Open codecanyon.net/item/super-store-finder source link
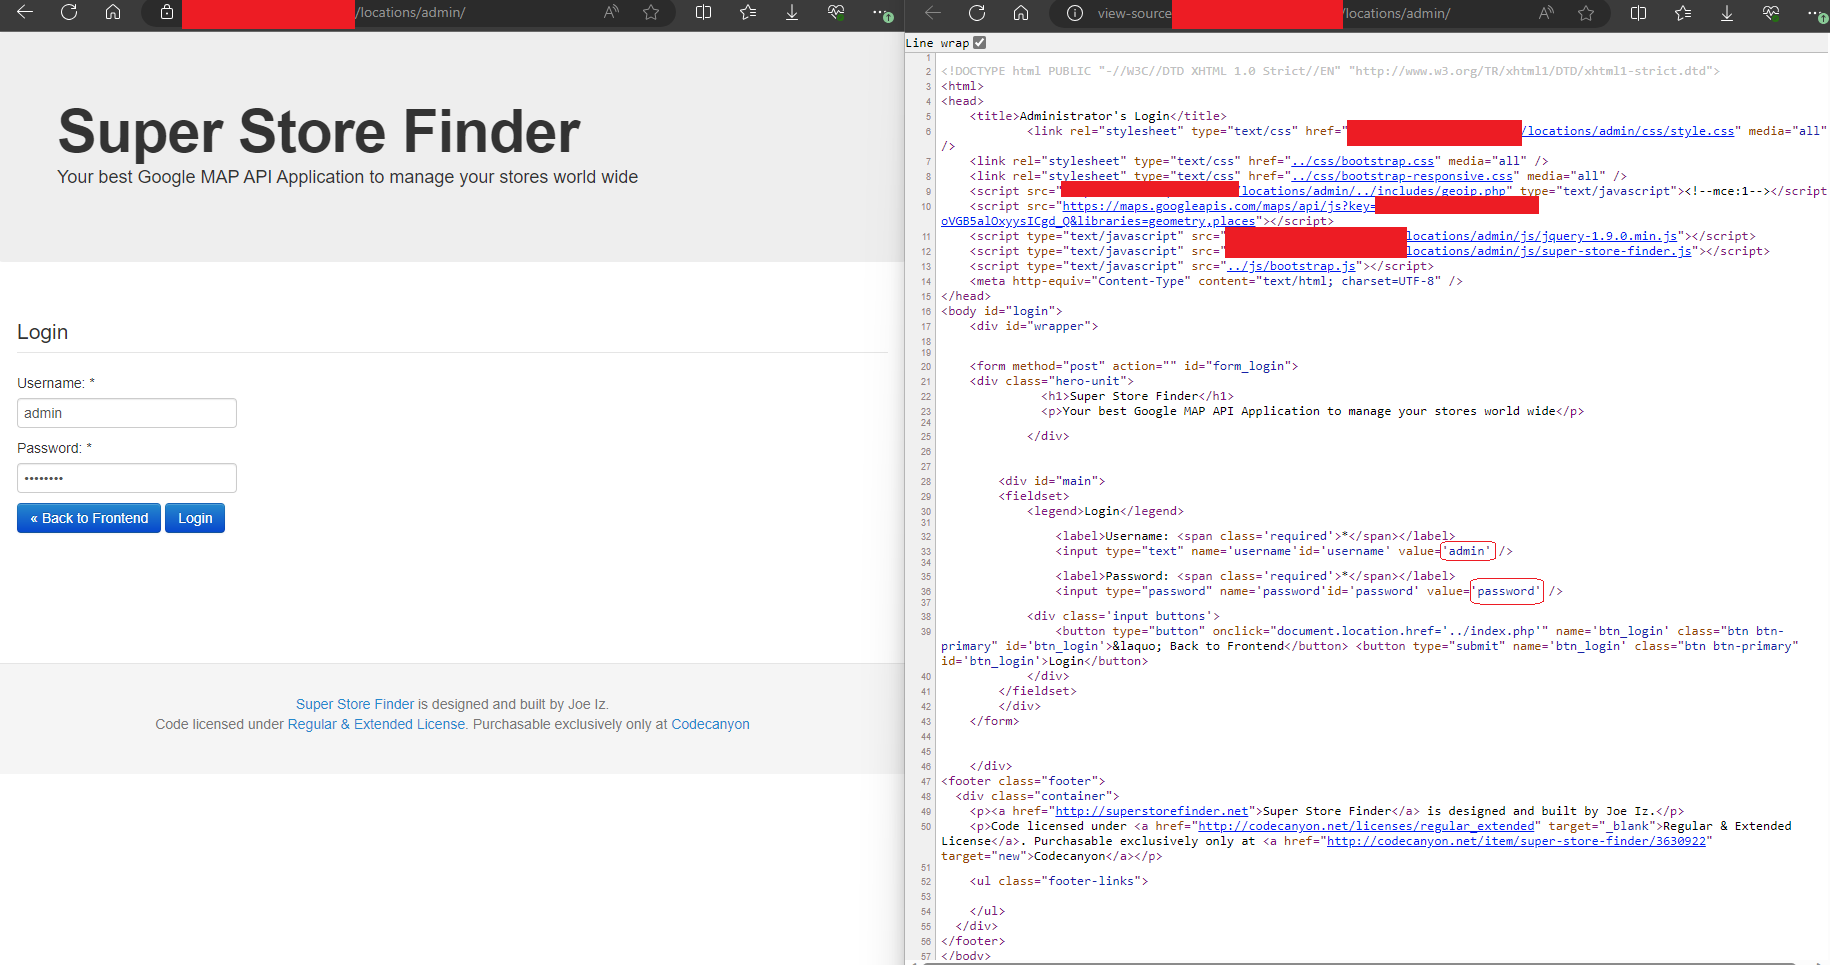 [x=1516, y=841]
